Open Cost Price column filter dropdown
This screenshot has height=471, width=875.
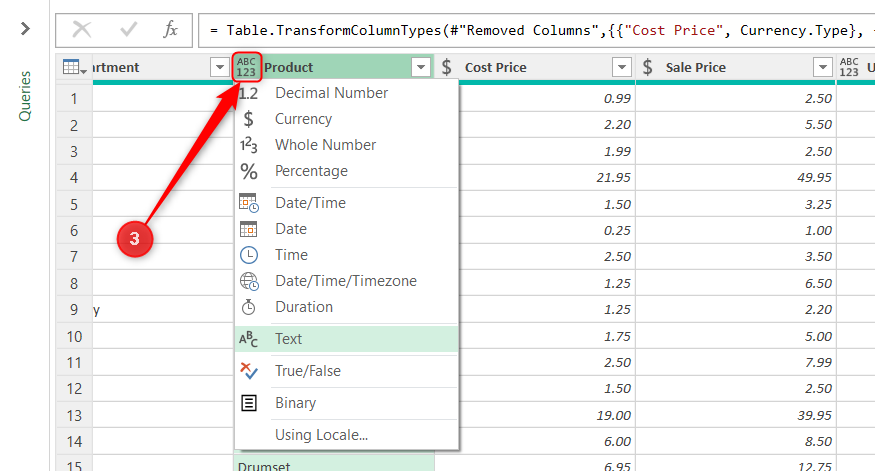[x=622, y=68]
